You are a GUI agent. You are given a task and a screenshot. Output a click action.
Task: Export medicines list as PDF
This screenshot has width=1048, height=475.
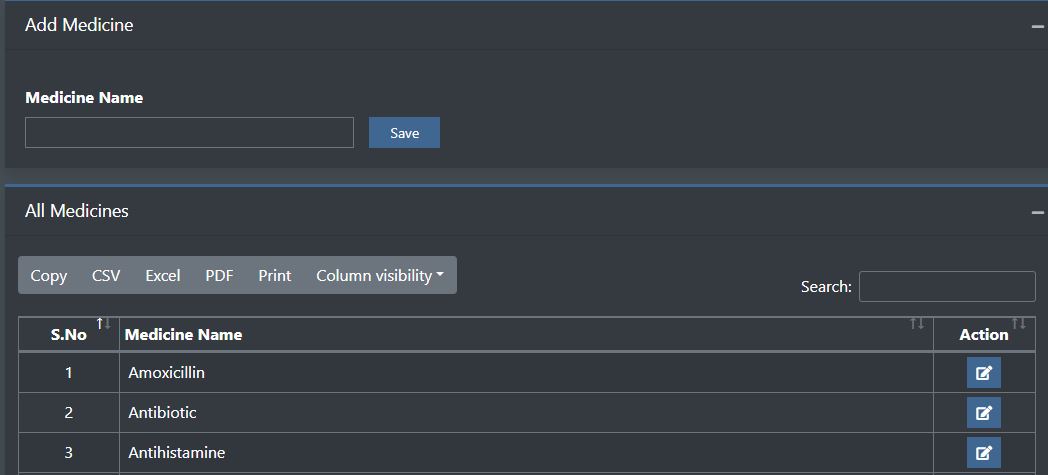(219, 275)
